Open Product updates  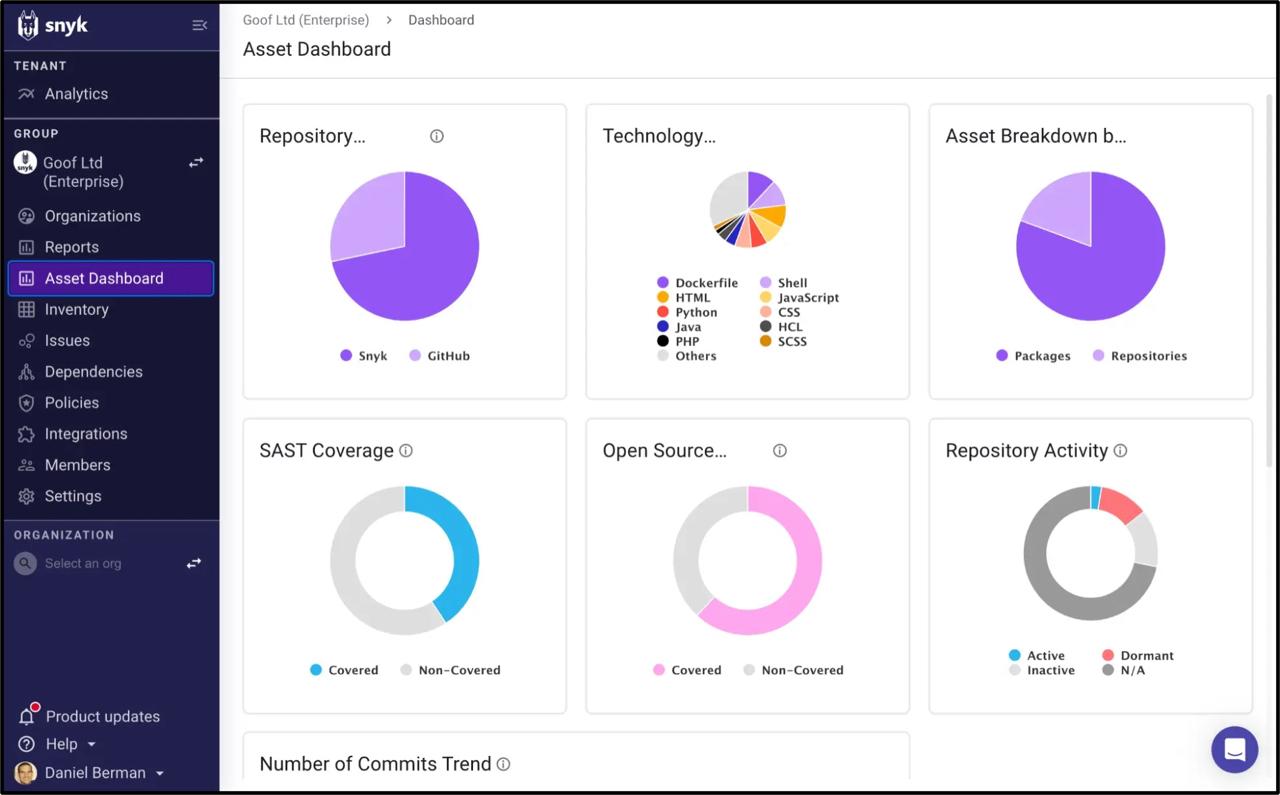pyautogui.click(x=103, y=716)
